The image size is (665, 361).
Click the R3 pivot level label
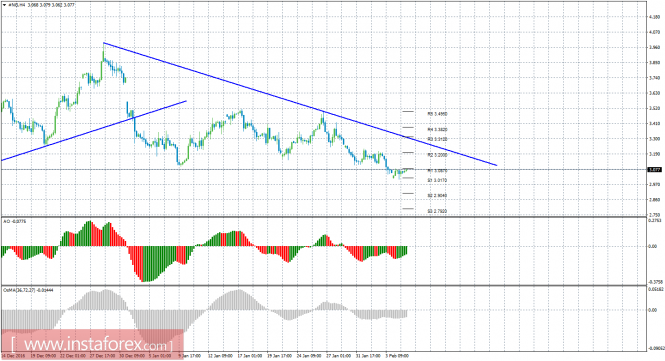point(437,139)
